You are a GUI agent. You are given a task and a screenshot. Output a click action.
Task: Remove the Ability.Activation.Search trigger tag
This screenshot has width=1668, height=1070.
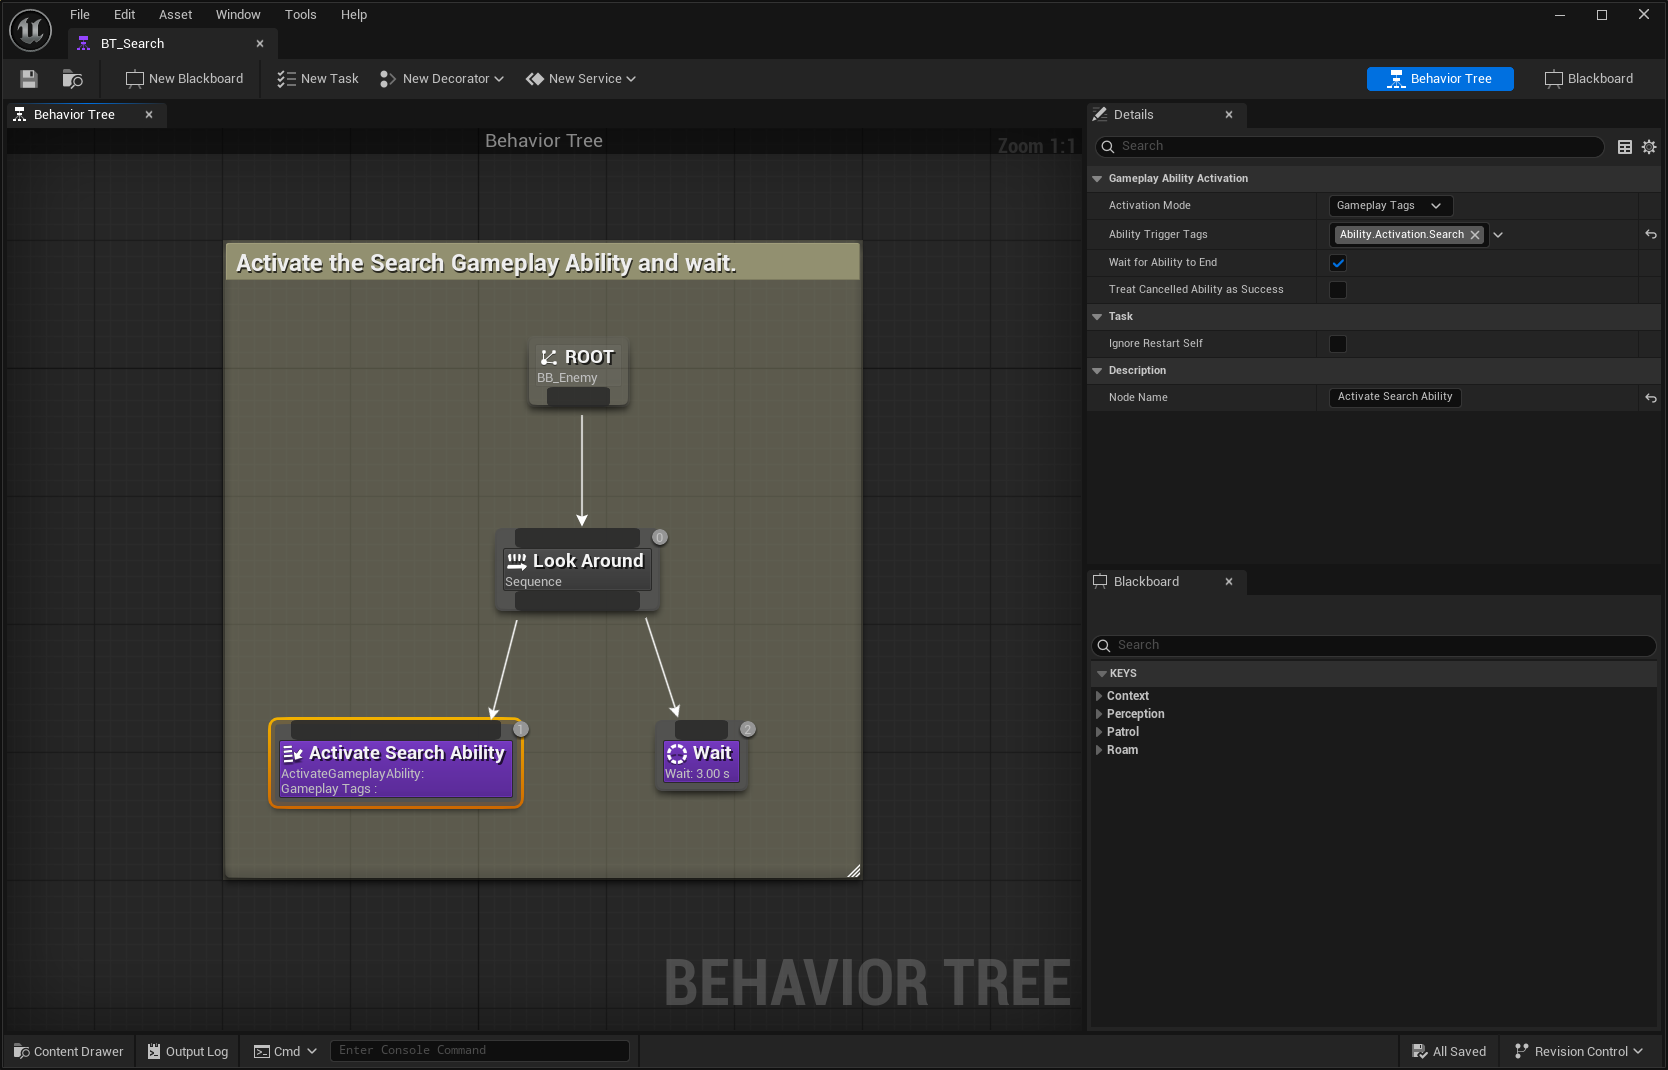[x=1475, y=234]
